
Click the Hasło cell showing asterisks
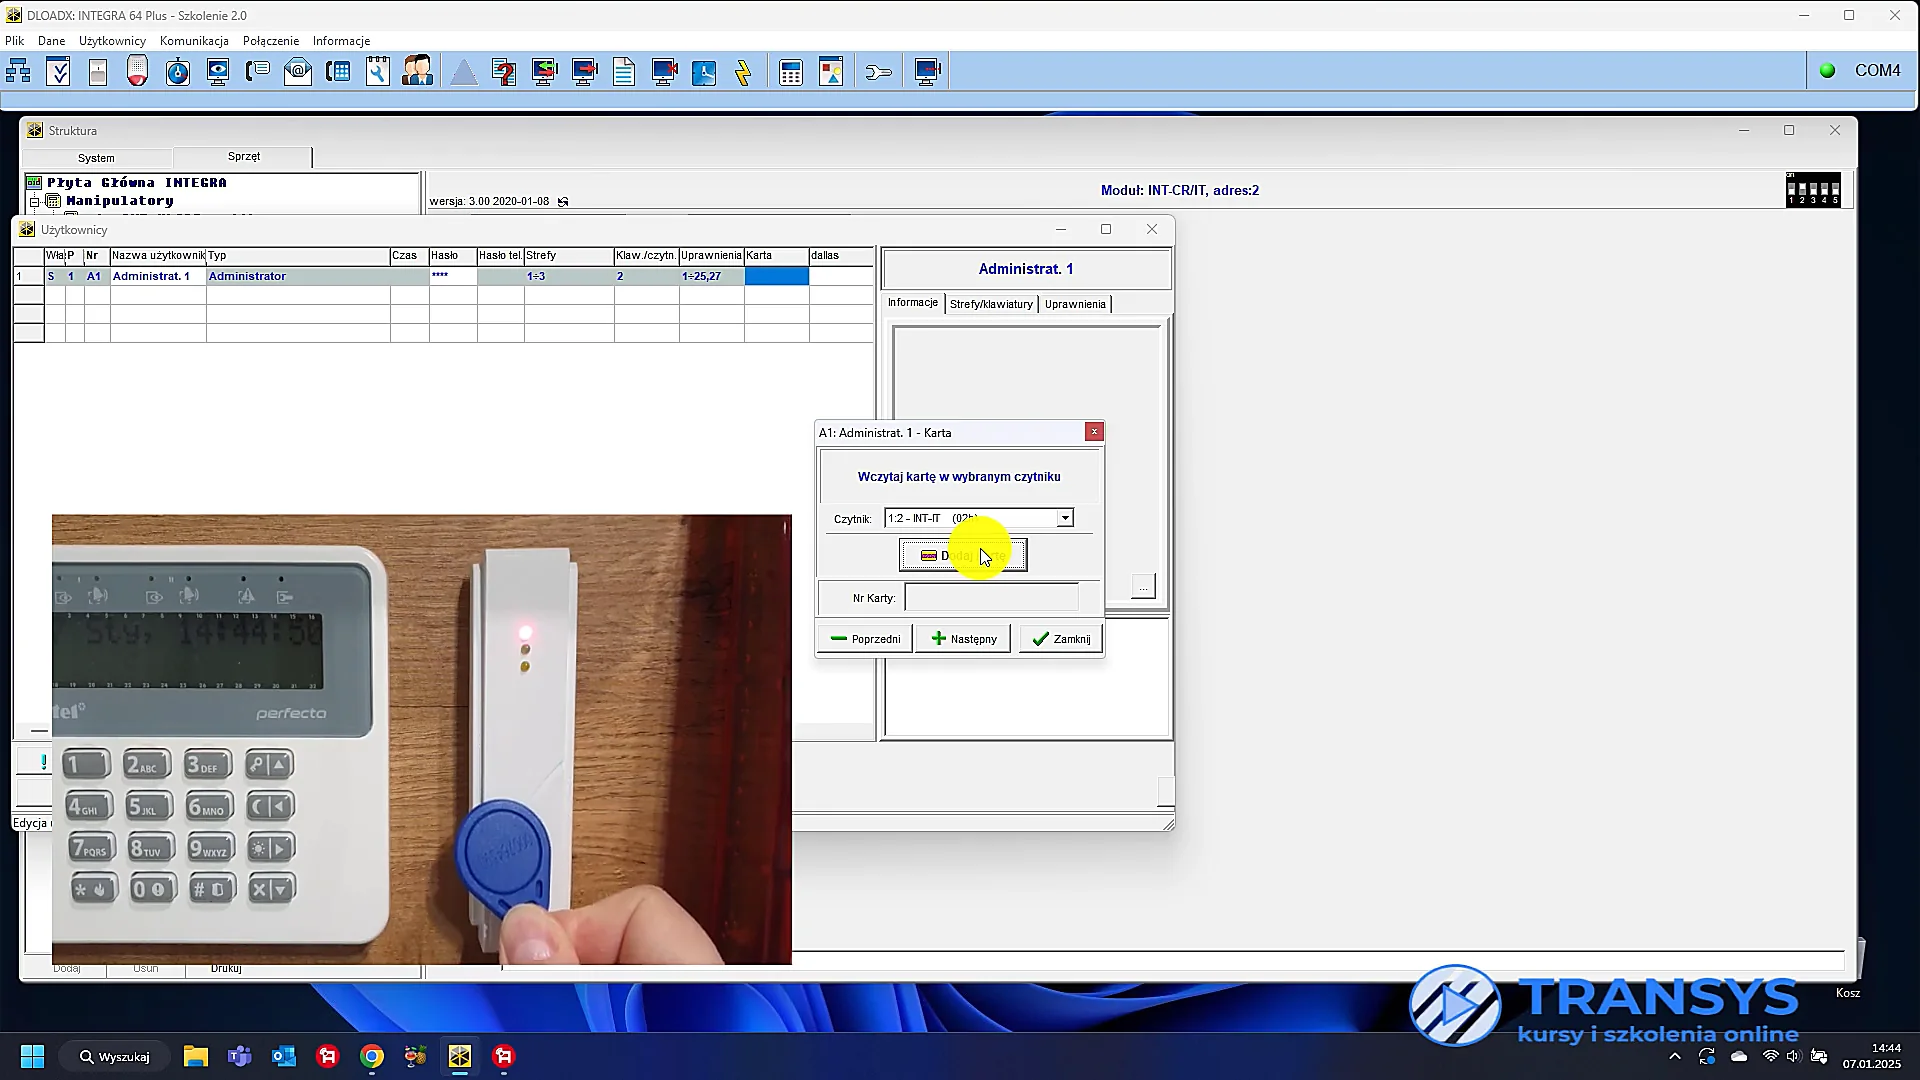[453, 276]
